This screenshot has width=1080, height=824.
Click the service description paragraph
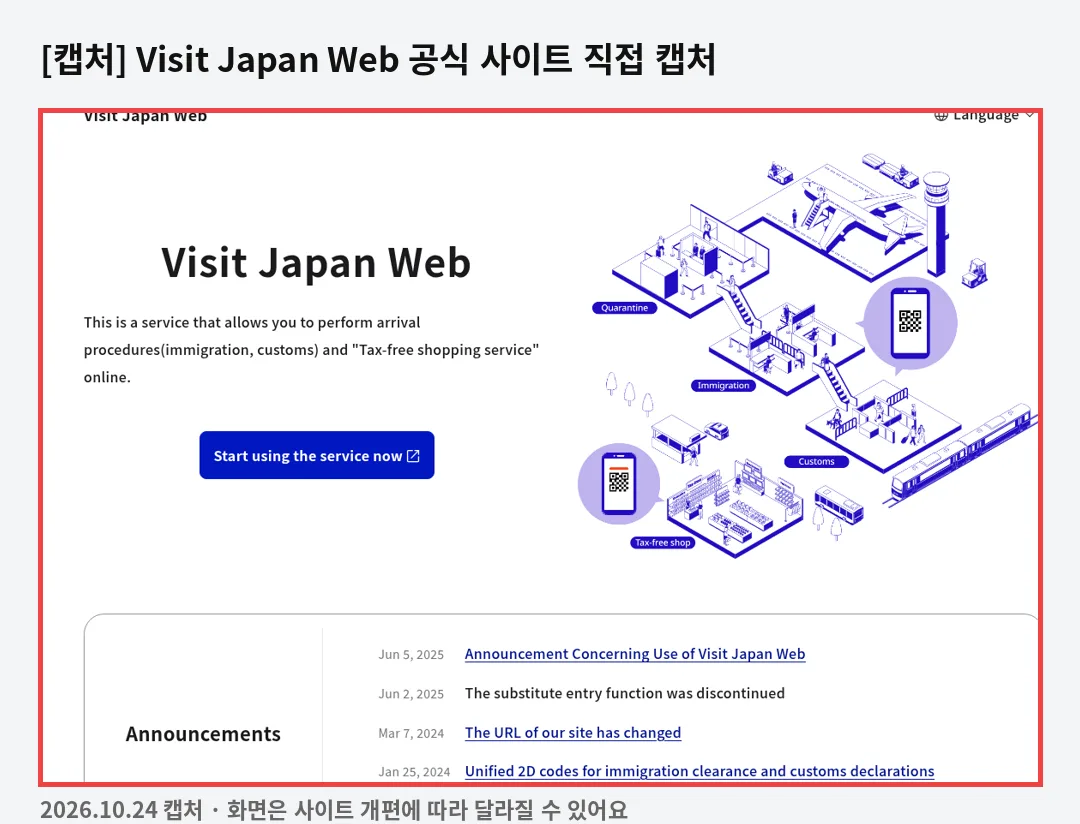[x=311, y=349]
